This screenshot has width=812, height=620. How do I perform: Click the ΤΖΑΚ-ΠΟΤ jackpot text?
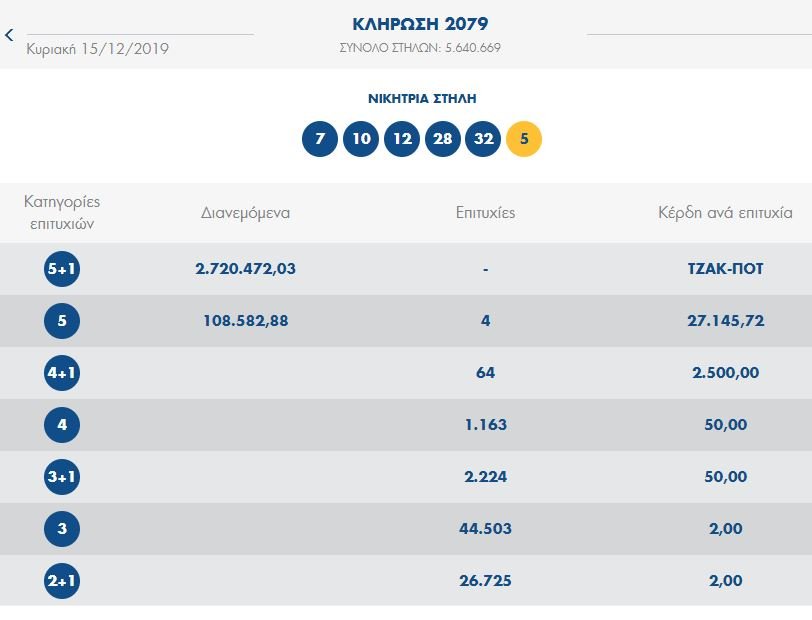click(x=725, y=269)
